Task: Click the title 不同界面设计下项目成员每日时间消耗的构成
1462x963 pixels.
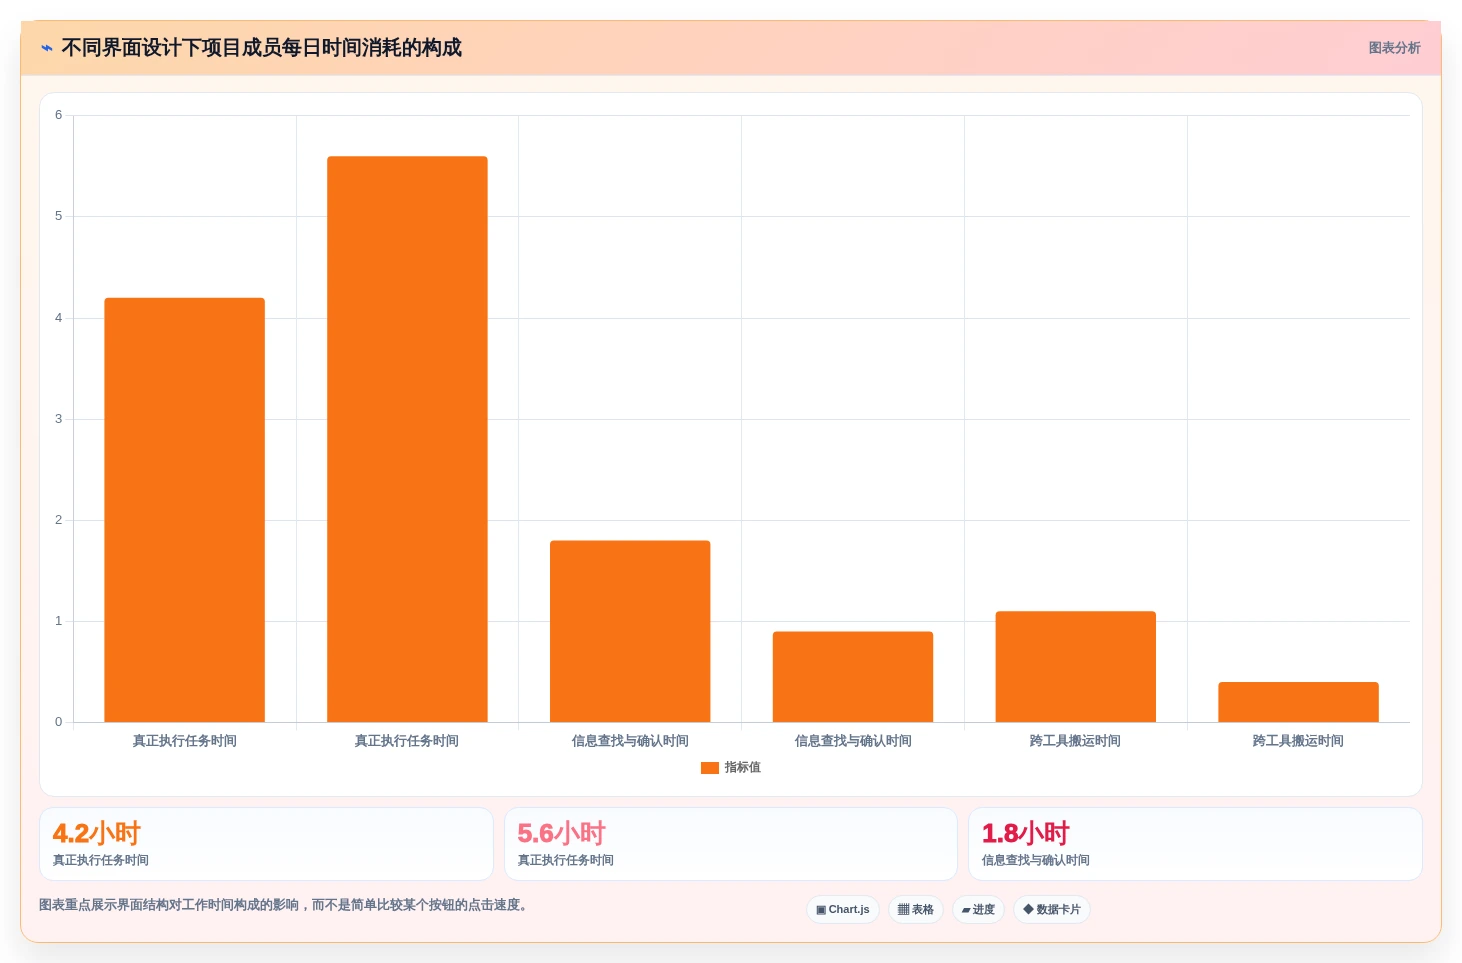Action: 261,48
